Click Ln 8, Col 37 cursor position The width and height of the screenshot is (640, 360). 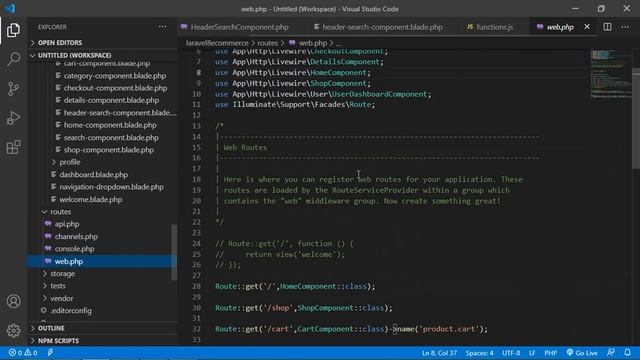[x=439, y=353]
